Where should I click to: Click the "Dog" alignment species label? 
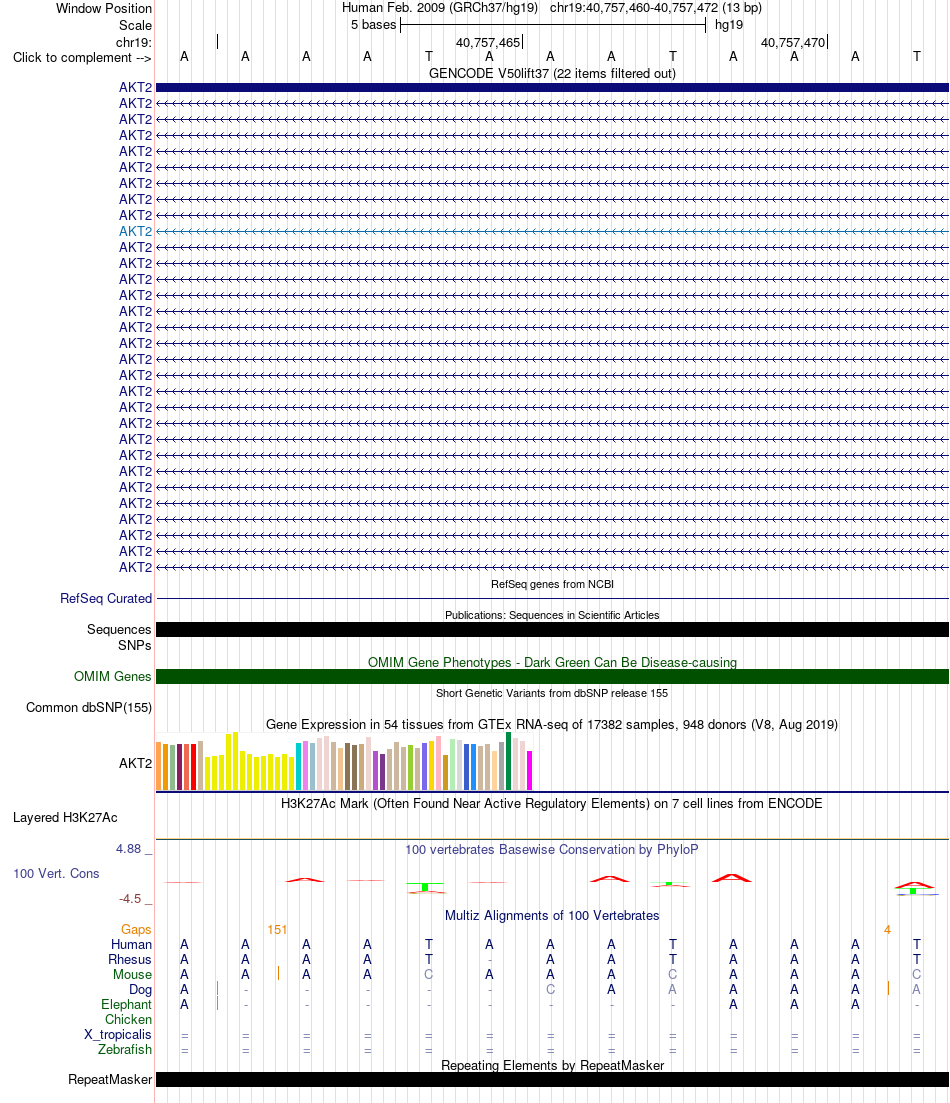point(140,990)
